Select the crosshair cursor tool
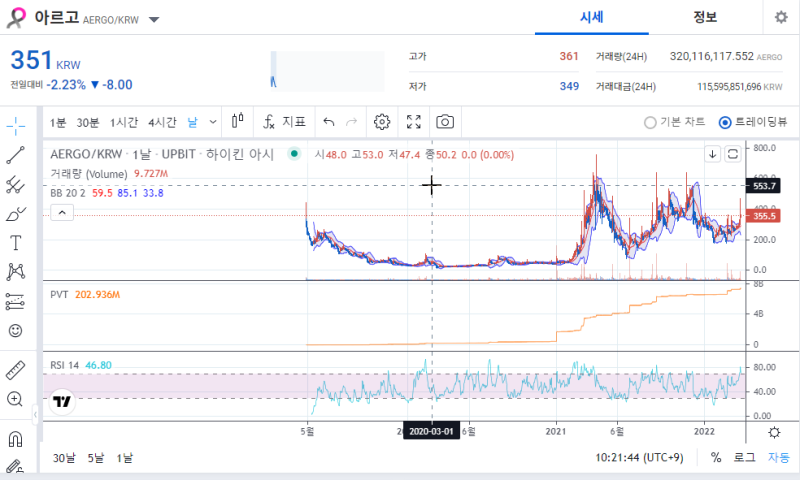The height and width of the screenshot is (480, 800). (x=16, y=125)
